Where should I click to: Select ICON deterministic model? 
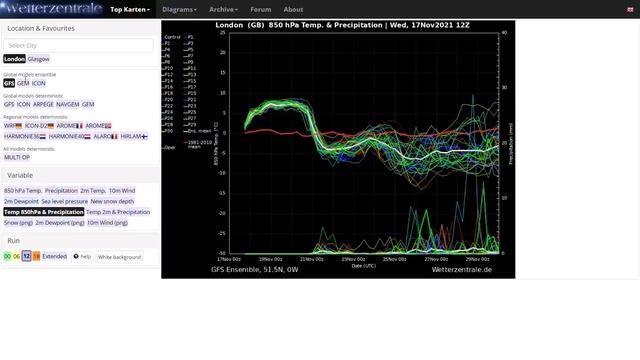tap(23, 104)
